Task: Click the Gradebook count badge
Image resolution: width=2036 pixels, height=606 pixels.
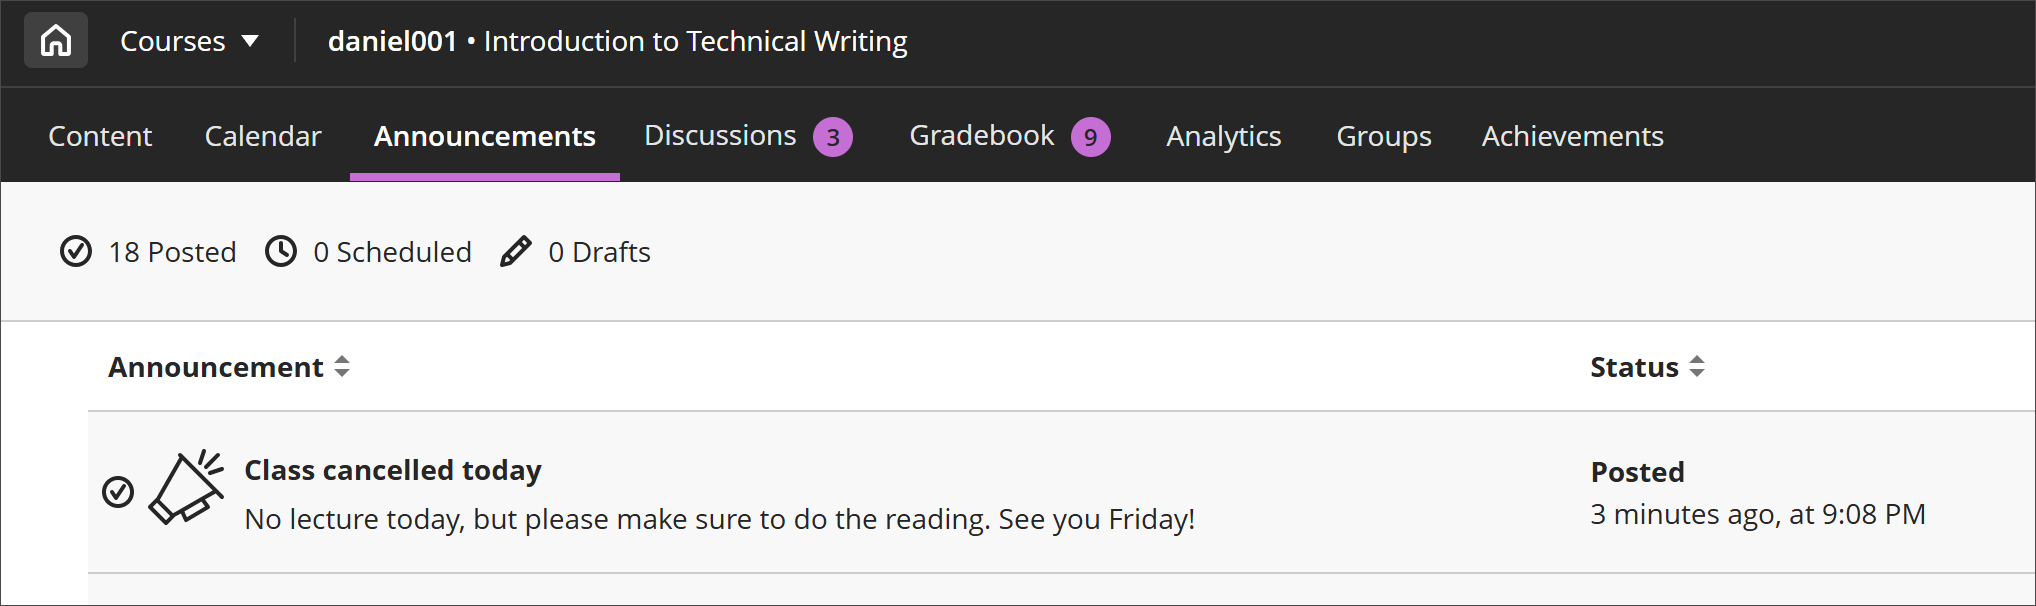Action: pos(1090,136)
